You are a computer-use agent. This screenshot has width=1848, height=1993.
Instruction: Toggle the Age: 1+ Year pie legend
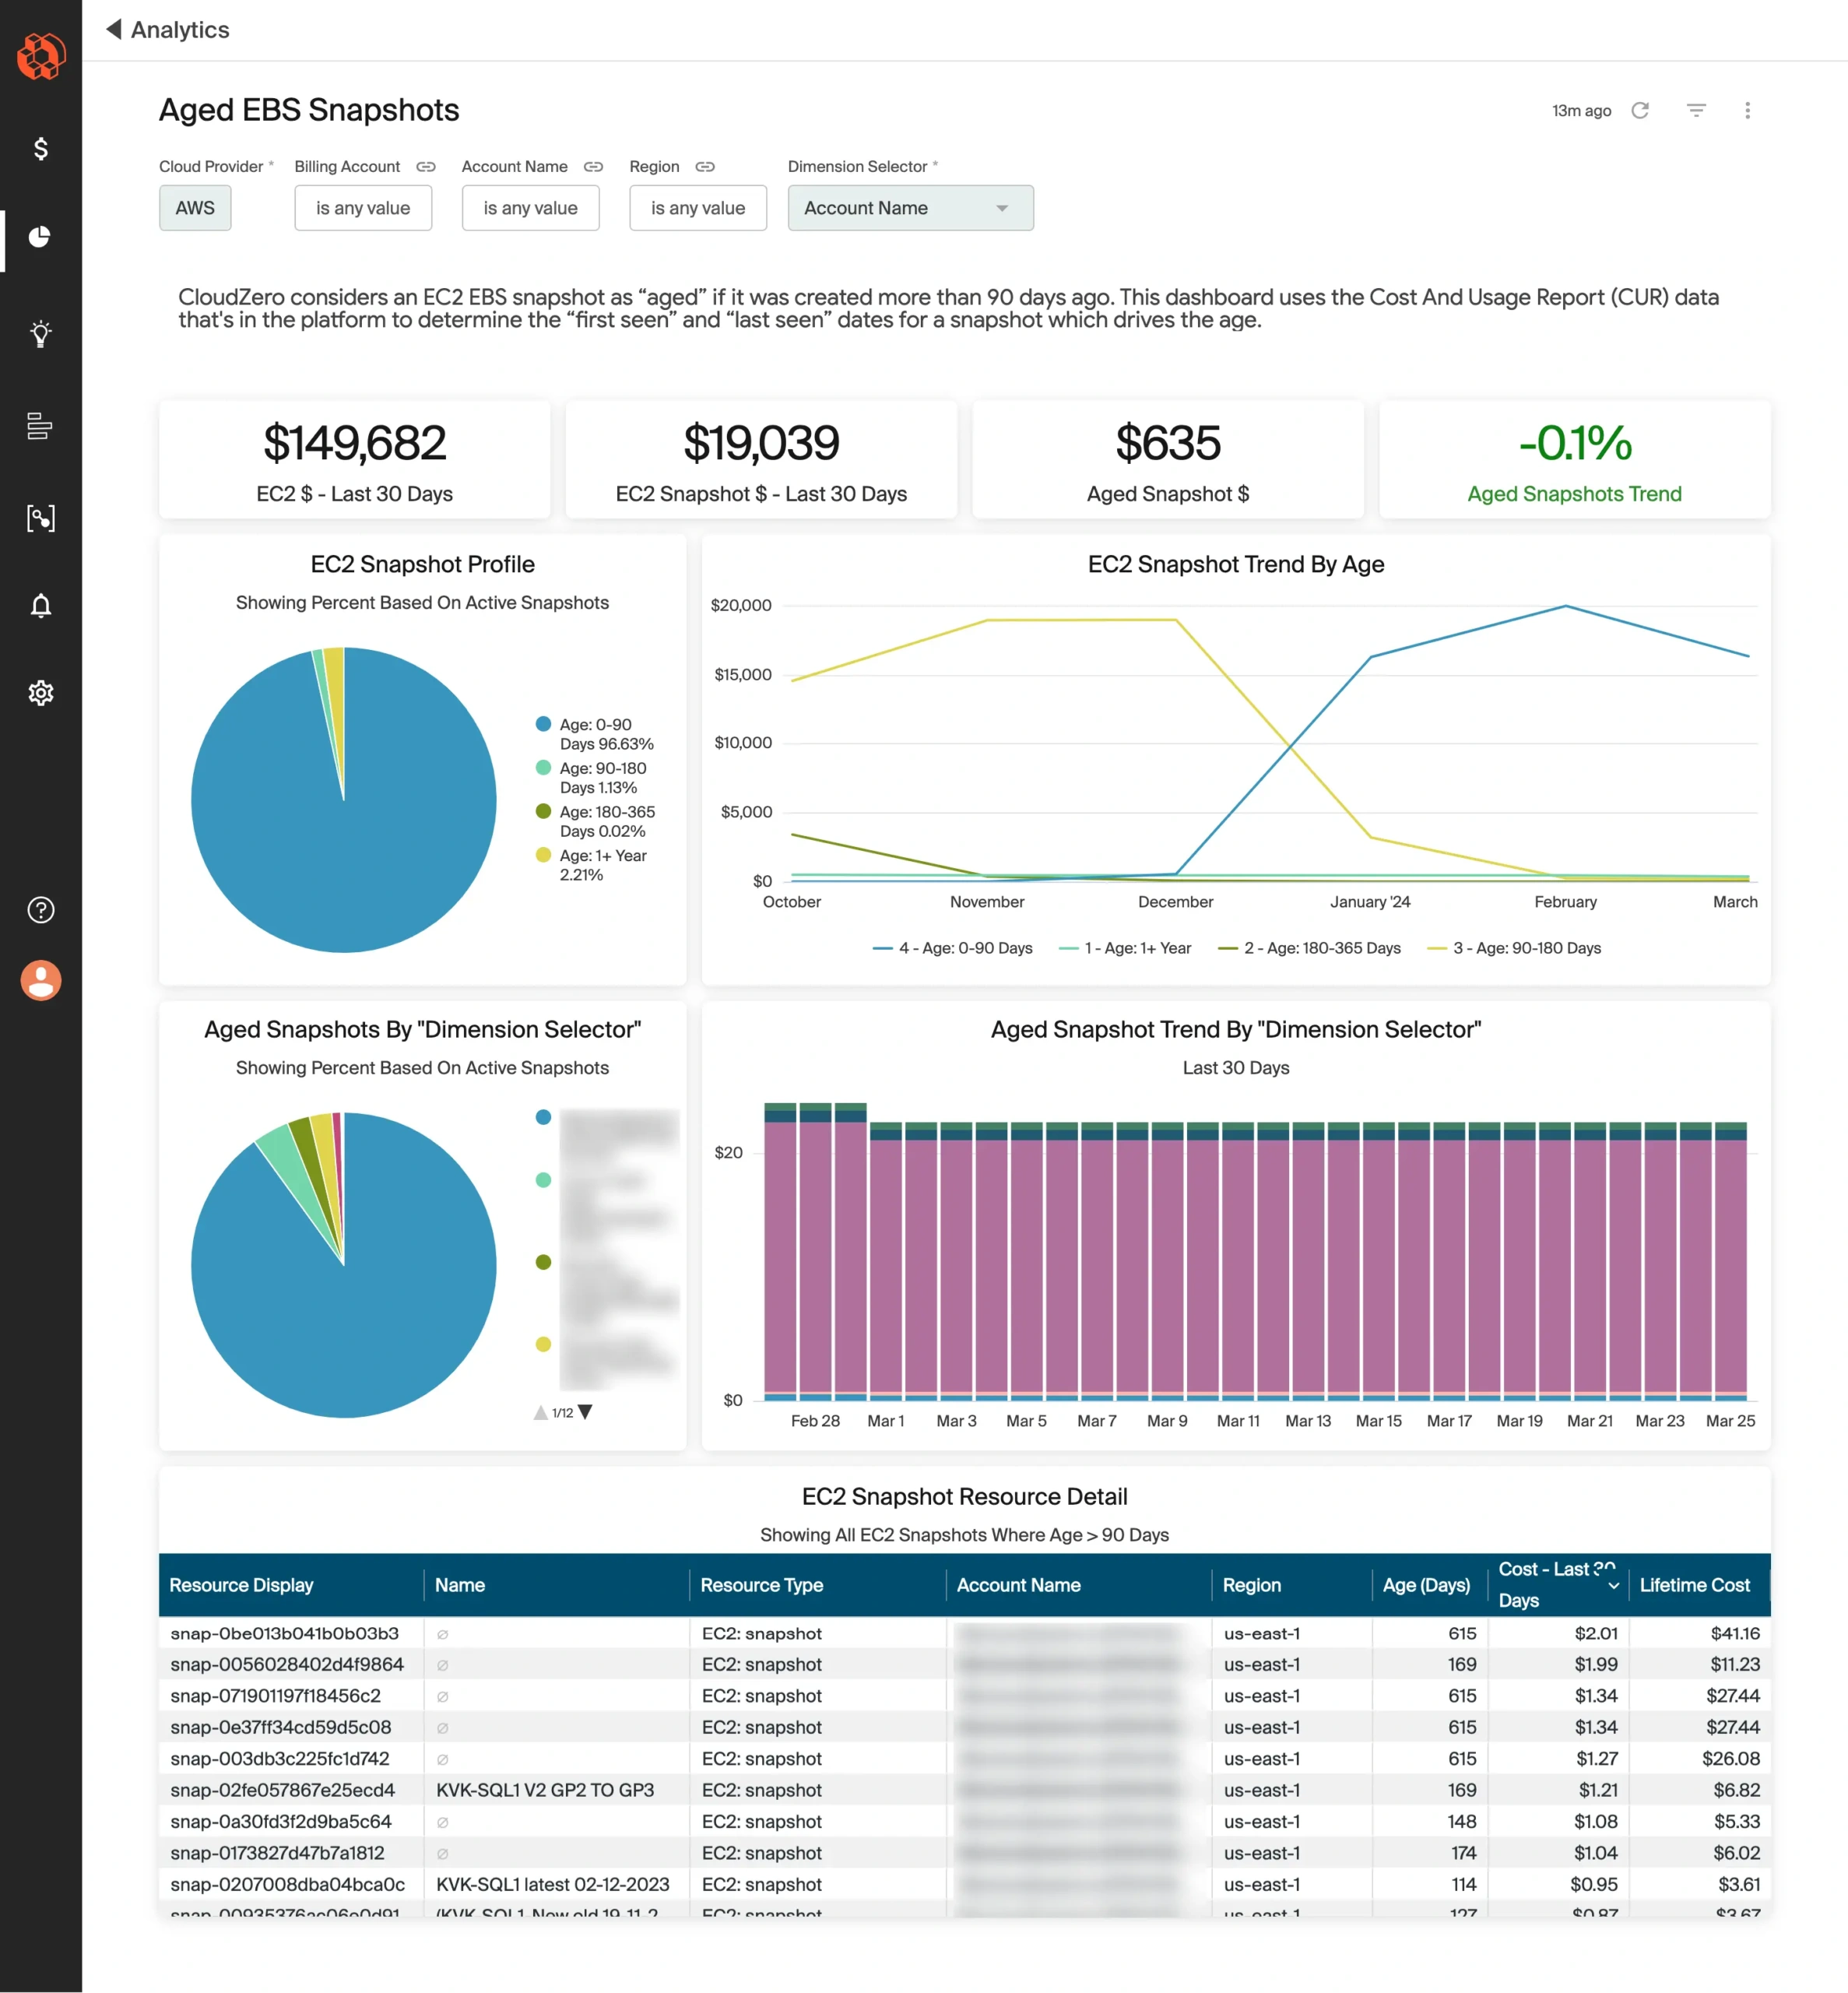(592, 865)
